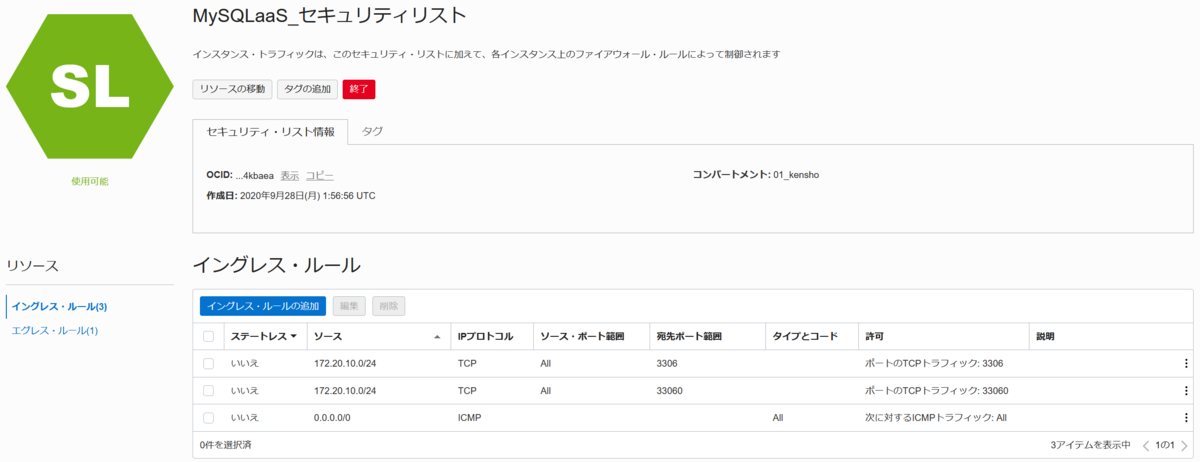Click 作成日 timestamp text
Image resolution: width=1200 pixels, height=462 pixels.
291,195
